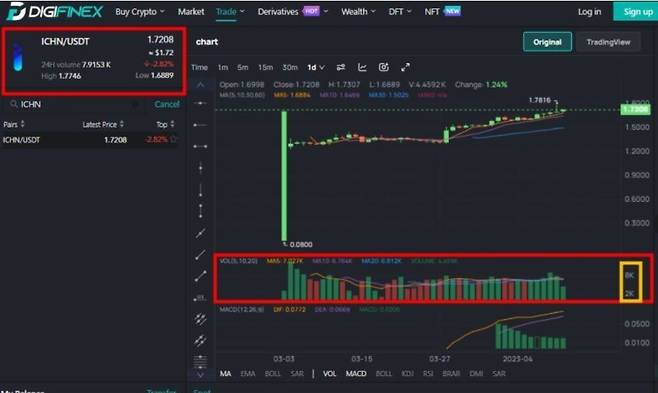
Task: Click the ICHN token logo icon
Action: (x=18, y=57)
